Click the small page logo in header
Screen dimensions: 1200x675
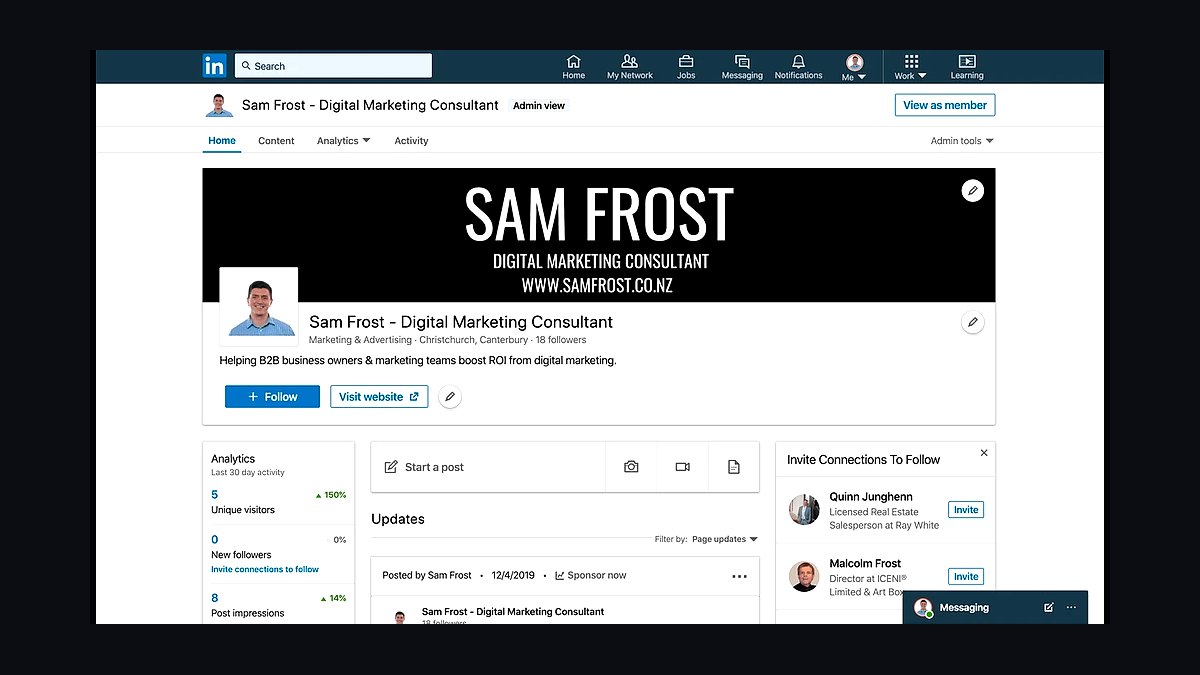tap(219, 105)
